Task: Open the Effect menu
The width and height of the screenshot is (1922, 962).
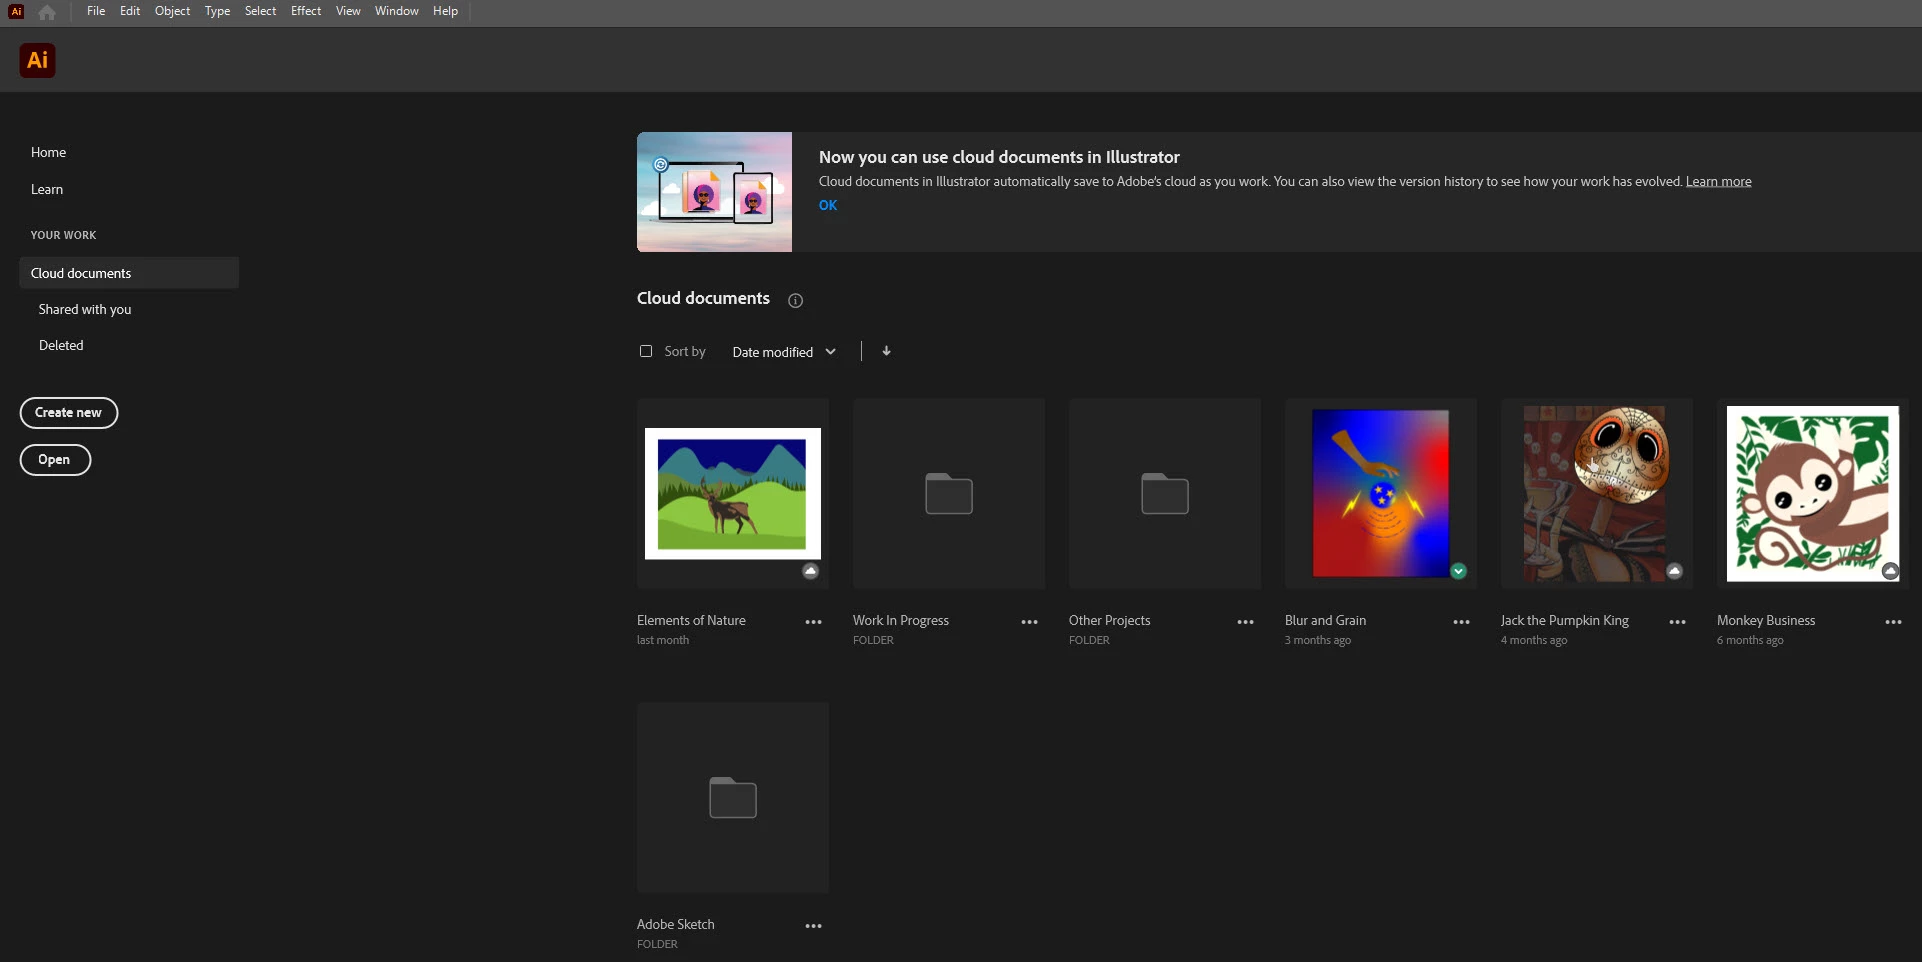Action: tap(306, 11)
